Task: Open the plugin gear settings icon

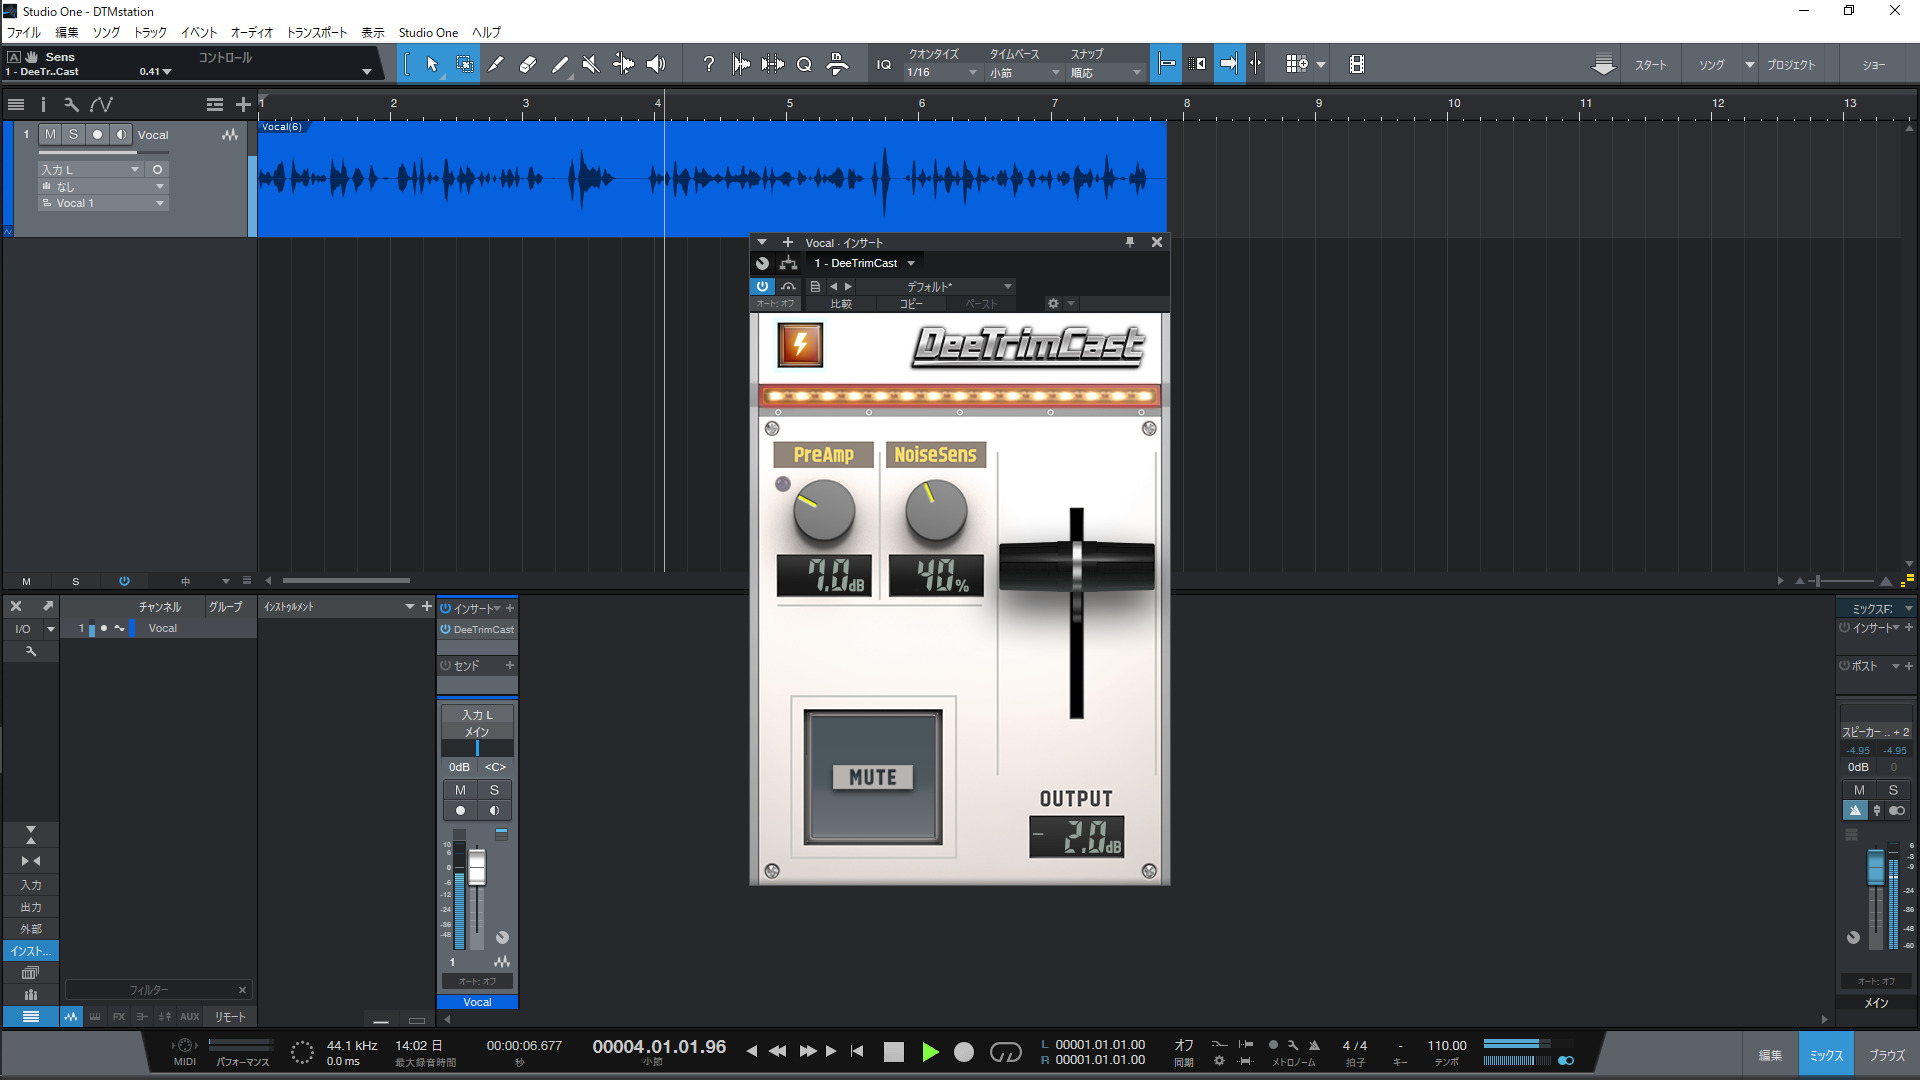Action: [x=1053, y=303]
